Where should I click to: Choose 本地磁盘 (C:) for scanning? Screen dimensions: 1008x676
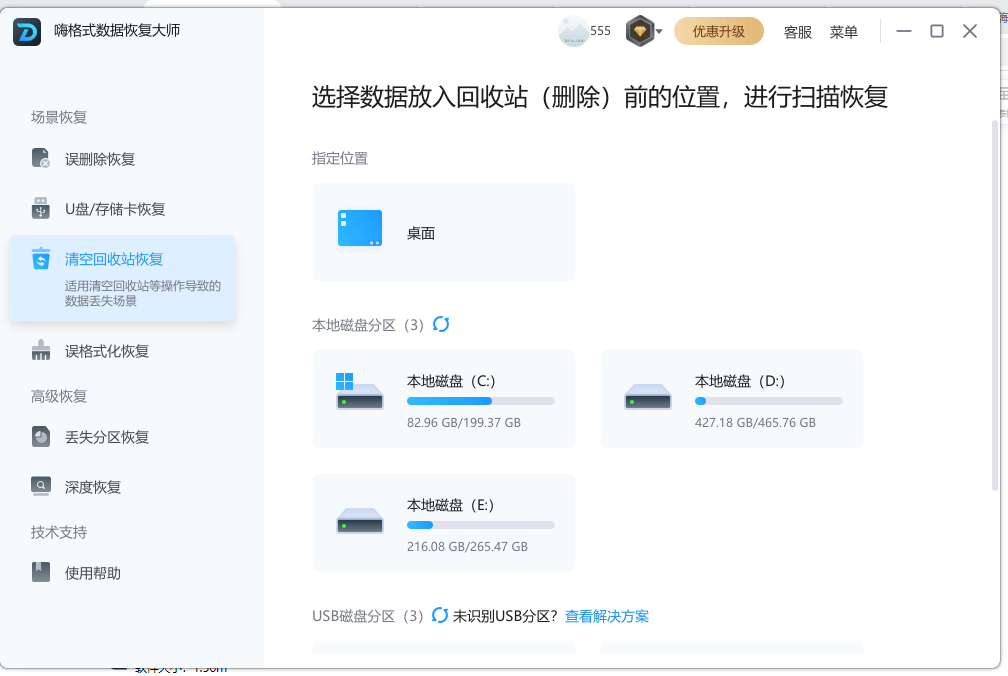point(444,399)
